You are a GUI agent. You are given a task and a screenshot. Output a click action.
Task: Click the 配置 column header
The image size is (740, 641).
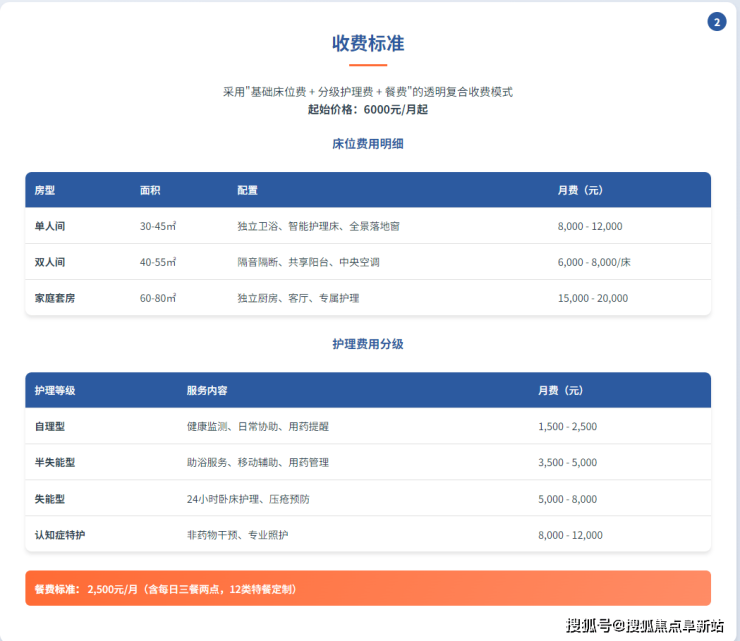click(x=247, y=190)
